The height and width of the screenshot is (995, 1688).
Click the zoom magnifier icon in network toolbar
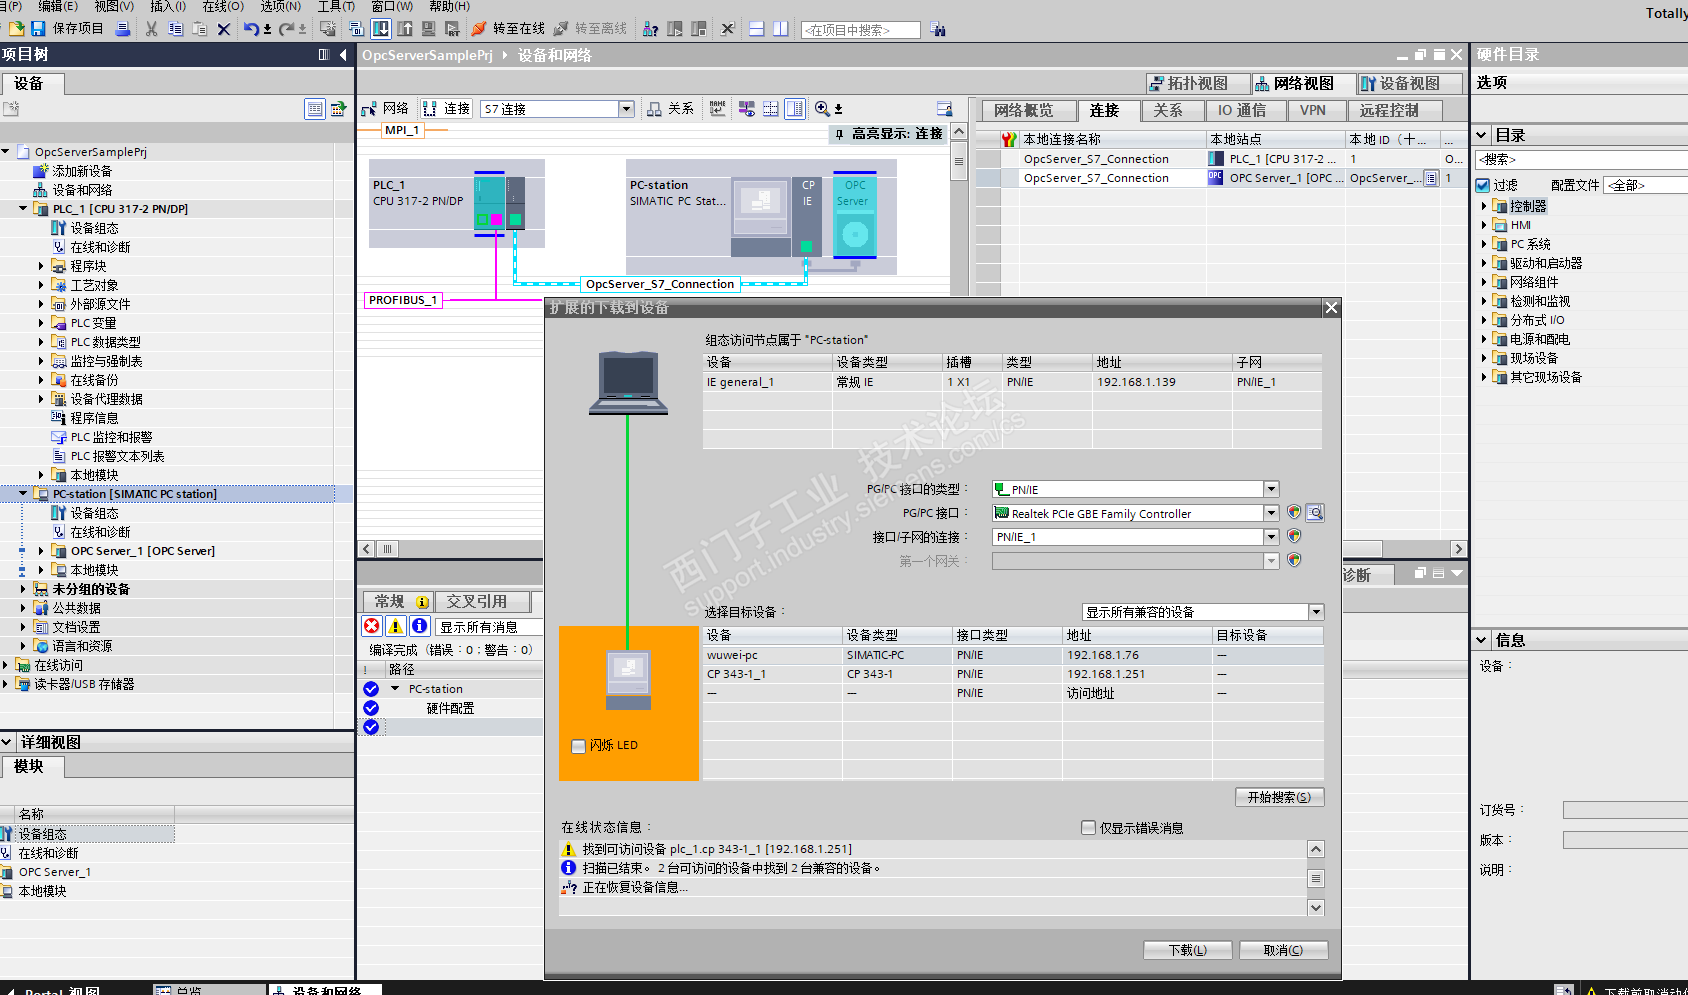822,108
